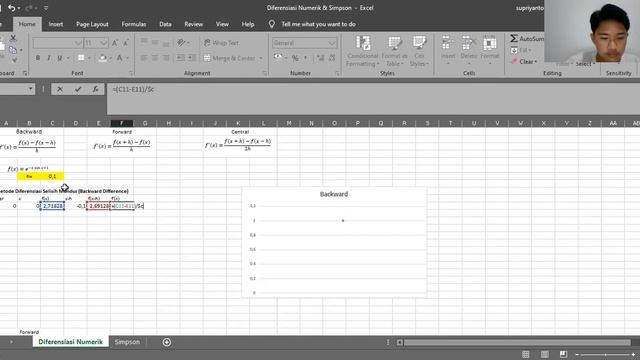Switch to the Page Layout tab
Viewport: 640px width, 360px height.
(92, 24)
